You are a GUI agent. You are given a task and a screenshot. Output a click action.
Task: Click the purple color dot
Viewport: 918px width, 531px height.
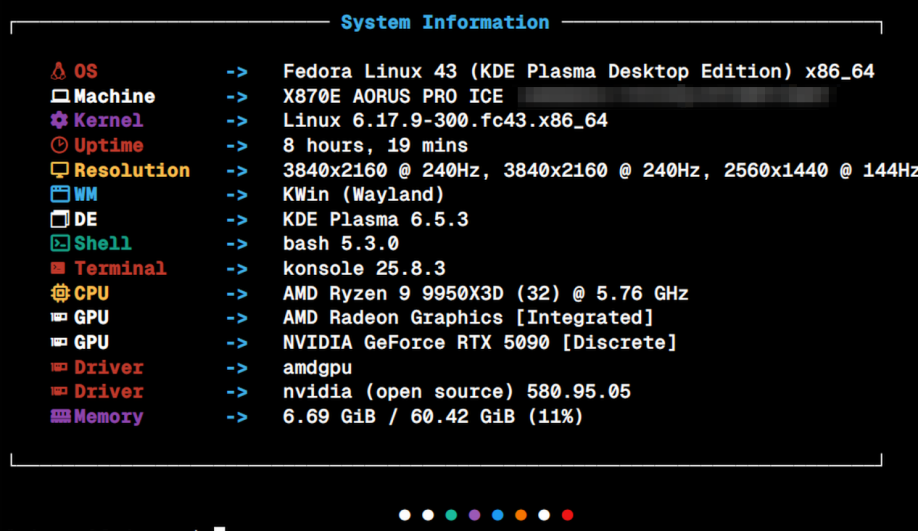pos(474,515)
